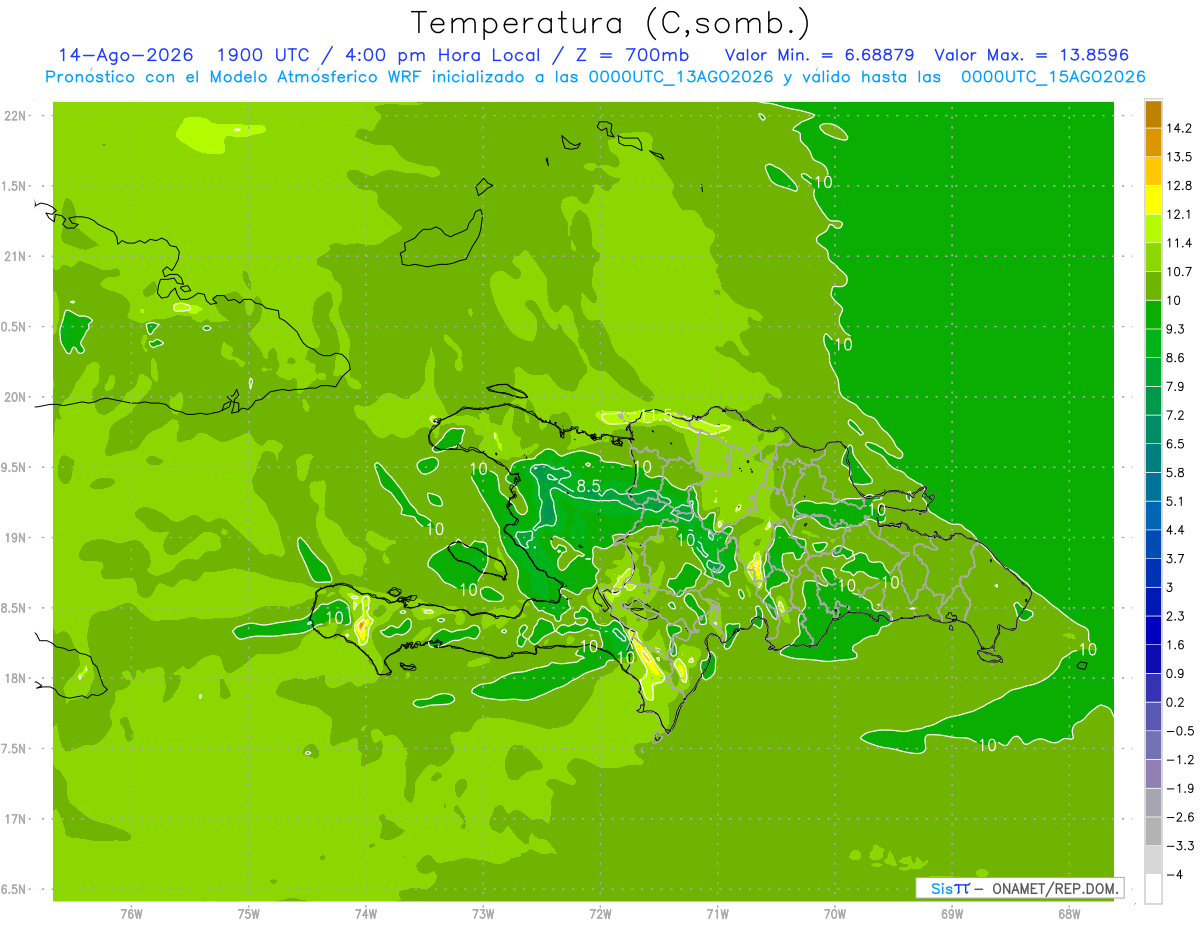Click the '6.5N' latitude axis label
Screen dimensions: 1200x927
point(15,890)
